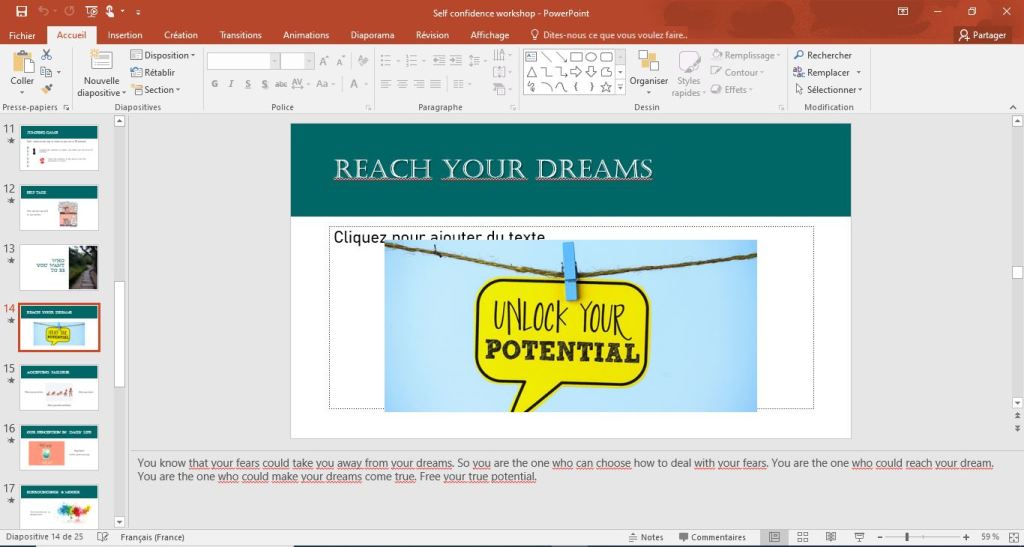Toggle the Notes pane in status bar
The image size is (1024, 547).
[644, 537]
